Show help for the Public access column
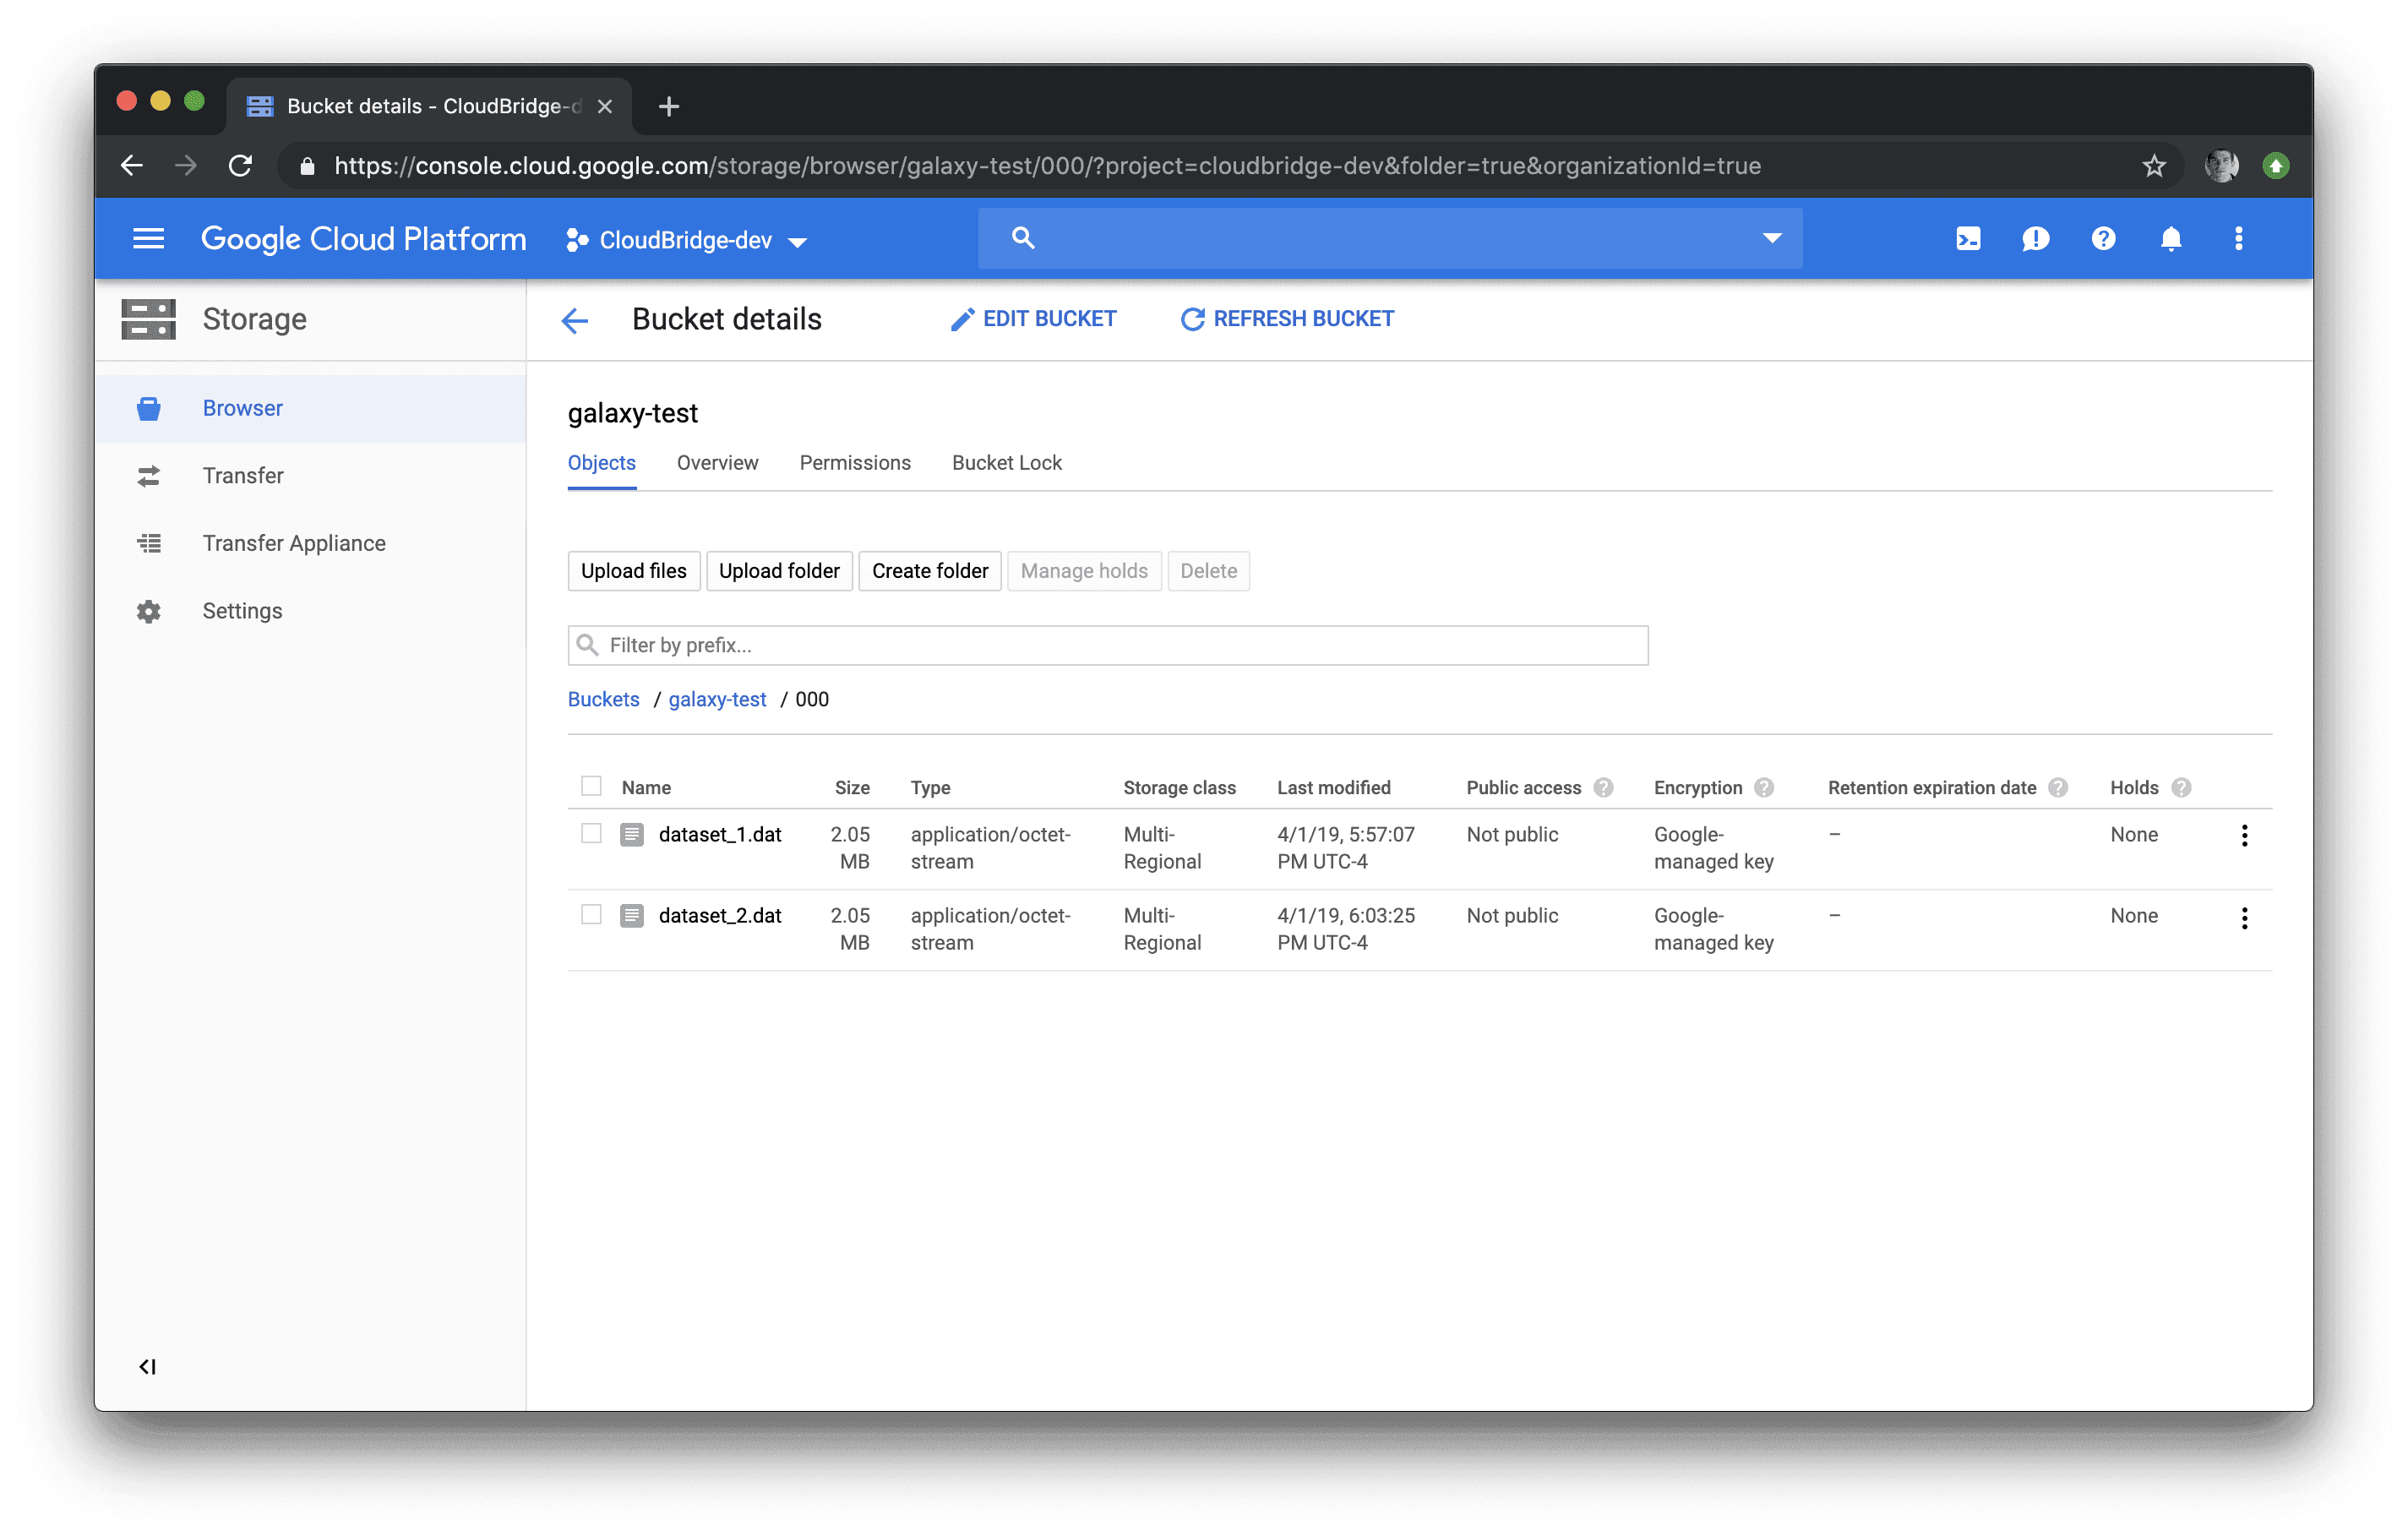The image size is (2408, 1536). click(1603, 788)
